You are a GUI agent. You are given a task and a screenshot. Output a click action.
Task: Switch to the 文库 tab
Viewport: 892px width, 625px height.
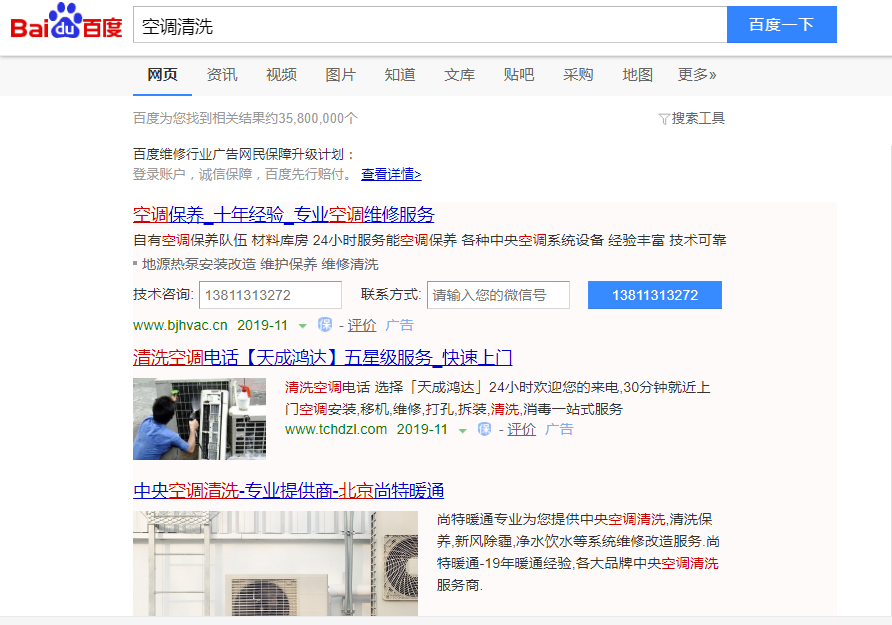pyautogui.click(x=459, y=75)
